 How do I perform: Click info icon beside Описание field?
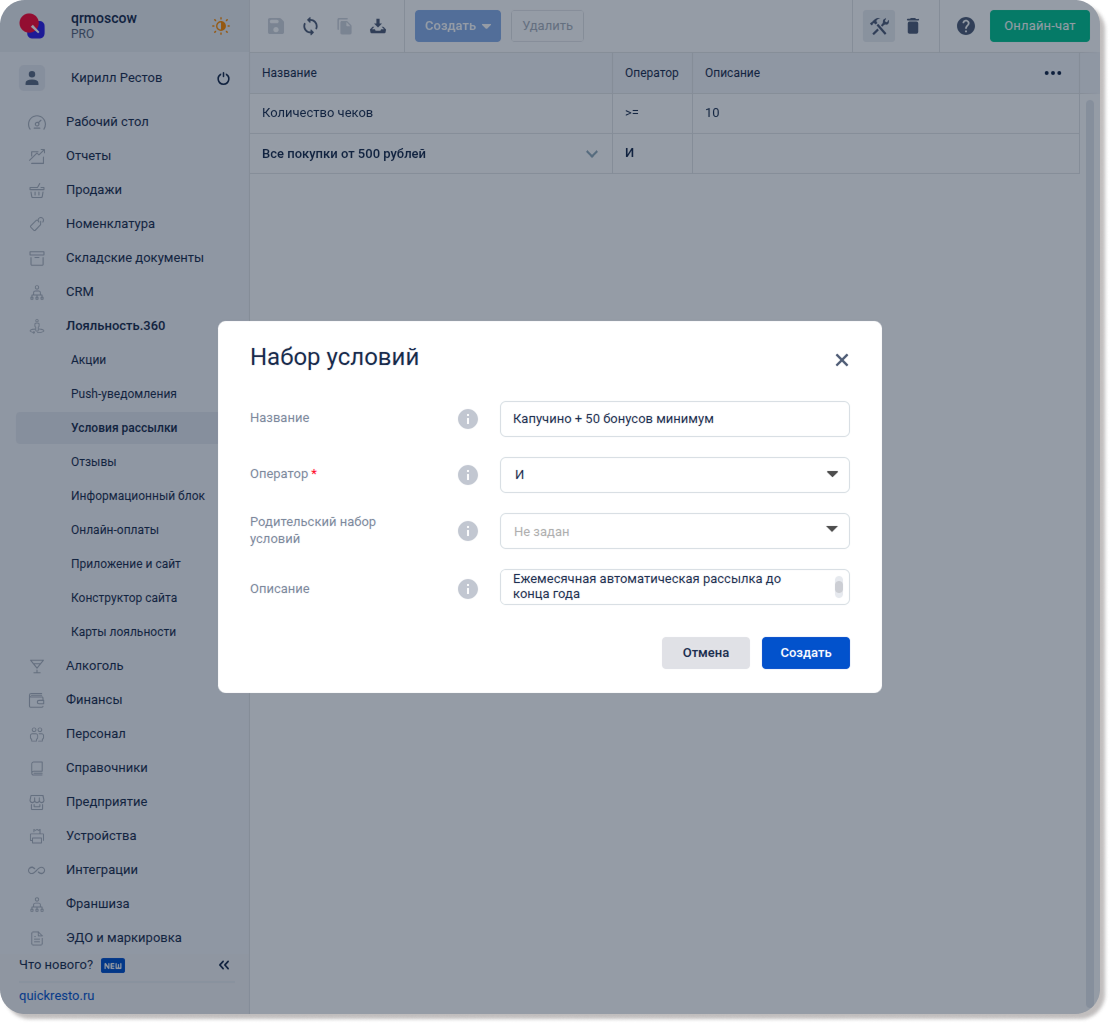[467, 589]
